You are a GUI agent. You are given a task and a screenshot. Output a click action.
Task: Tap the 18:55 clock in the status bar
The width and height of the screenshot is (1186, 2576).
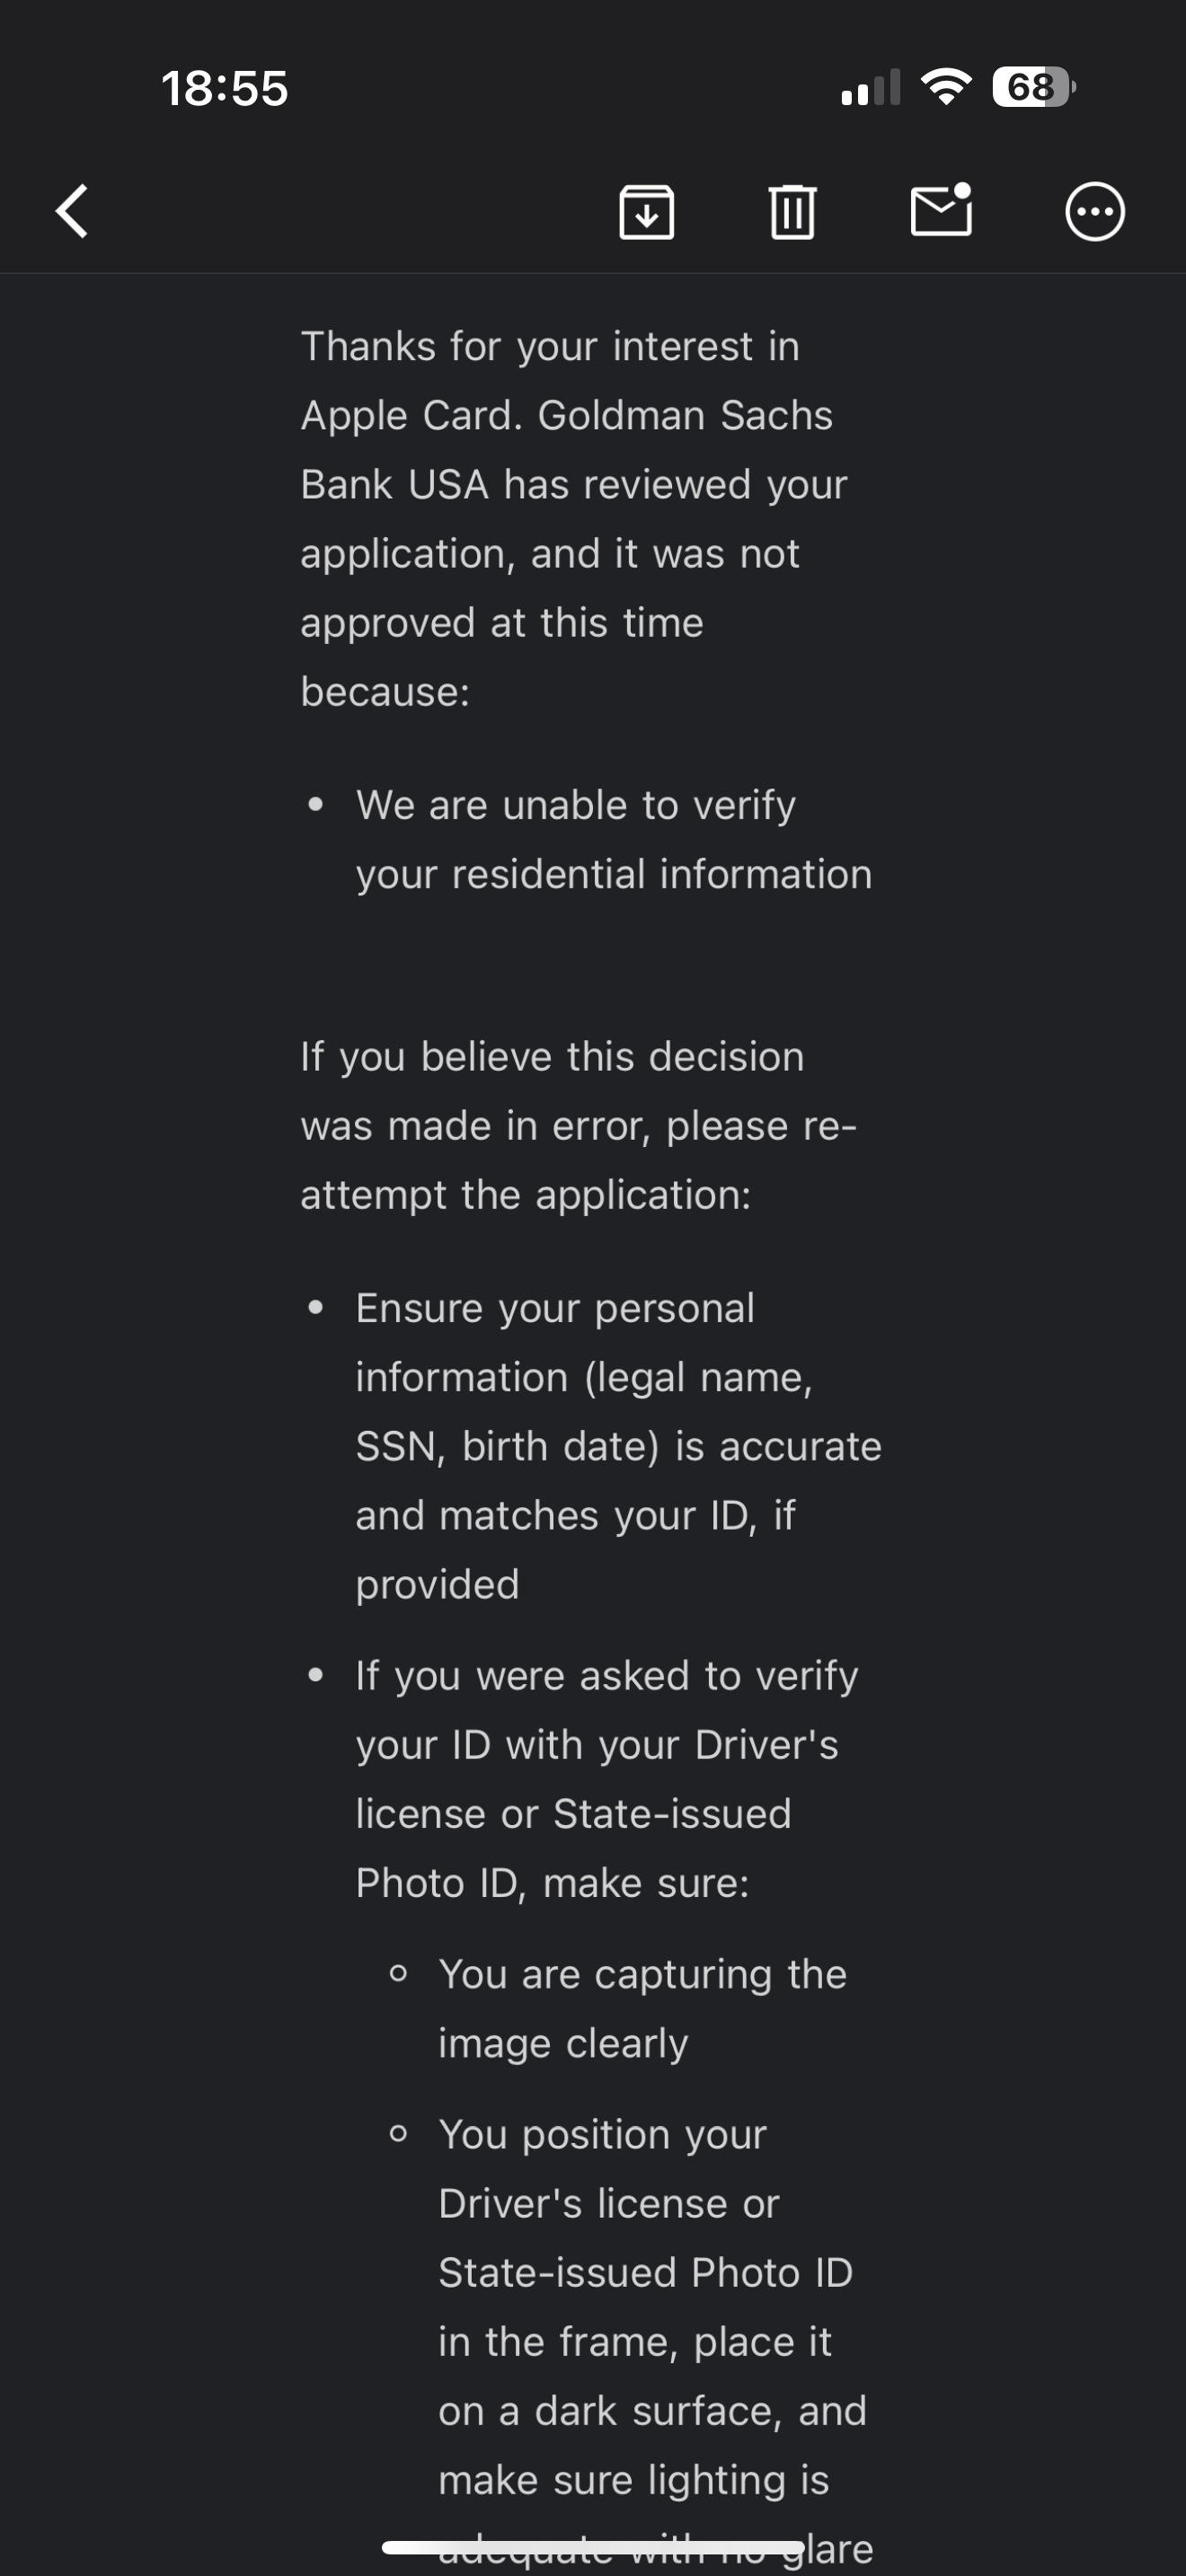click(225, 88)
